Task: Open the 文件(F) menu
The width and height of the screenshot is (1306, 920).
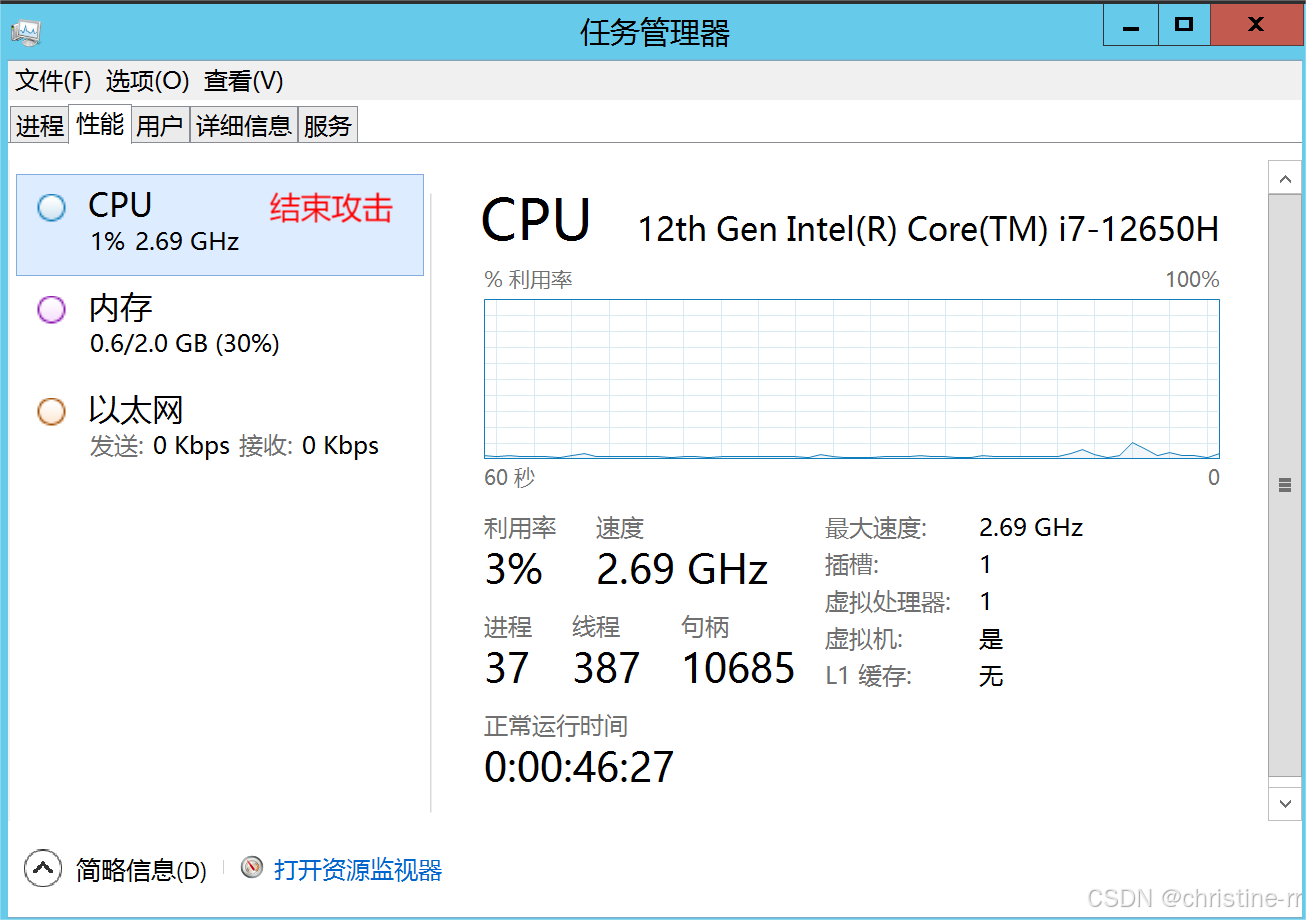Action: pos(53,81)
